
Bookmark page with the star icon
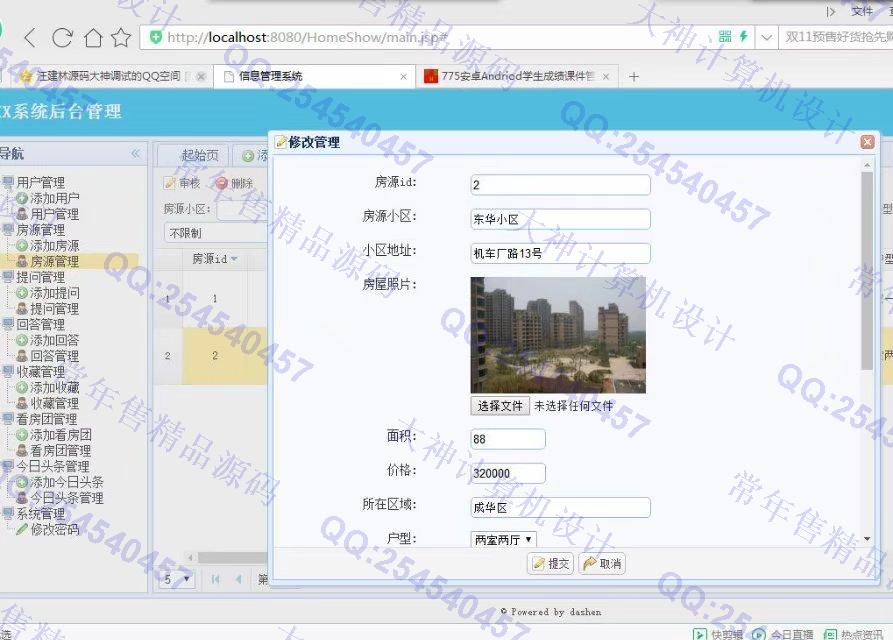(121, 38)
